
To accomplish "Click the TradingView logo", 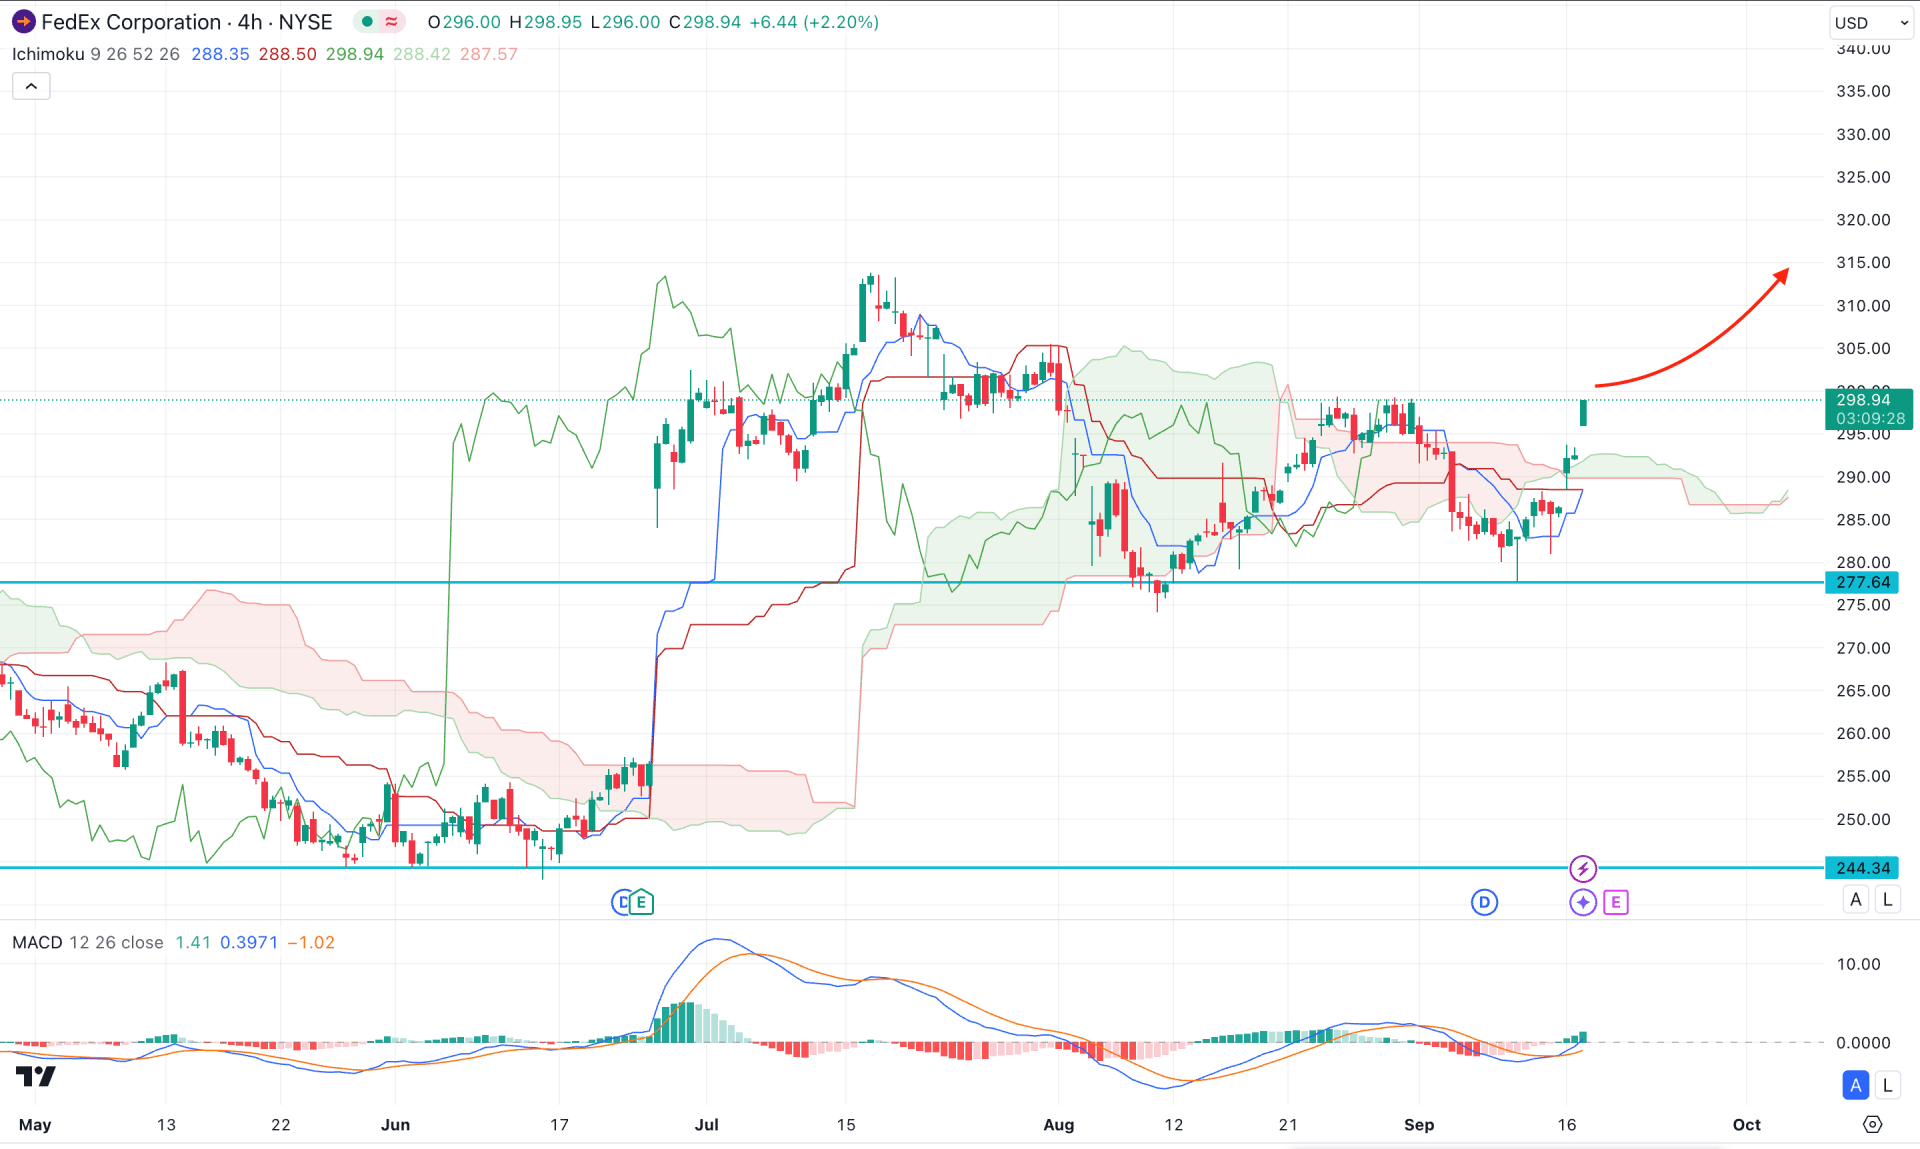I will [x=36, y=1076].
